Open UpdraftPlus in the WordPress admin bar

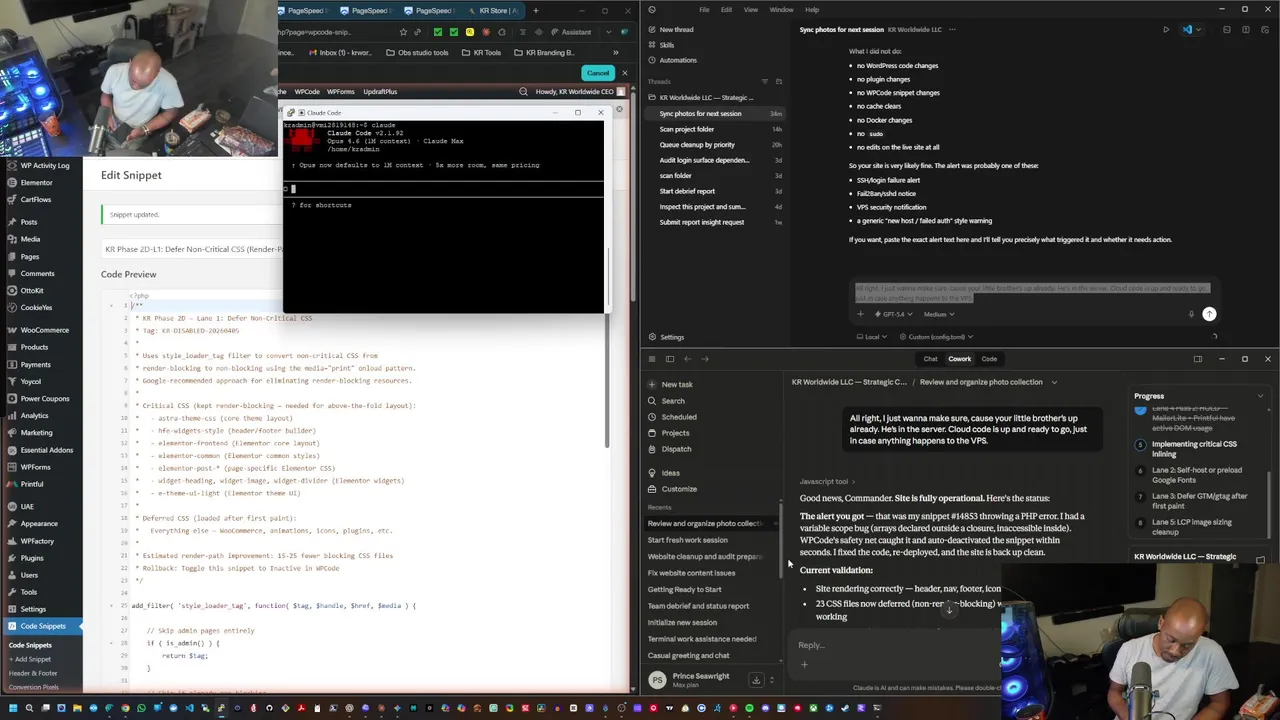coord(380,92)
